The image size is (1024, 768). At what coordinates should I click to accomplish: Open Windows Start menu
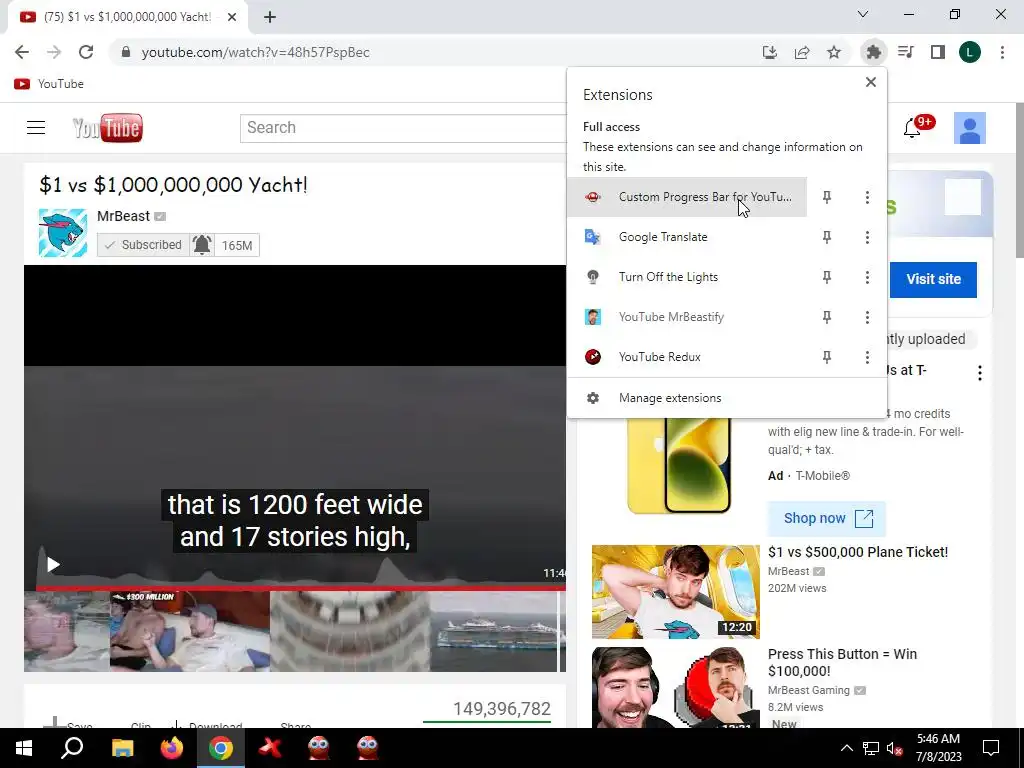pos(24,748)
